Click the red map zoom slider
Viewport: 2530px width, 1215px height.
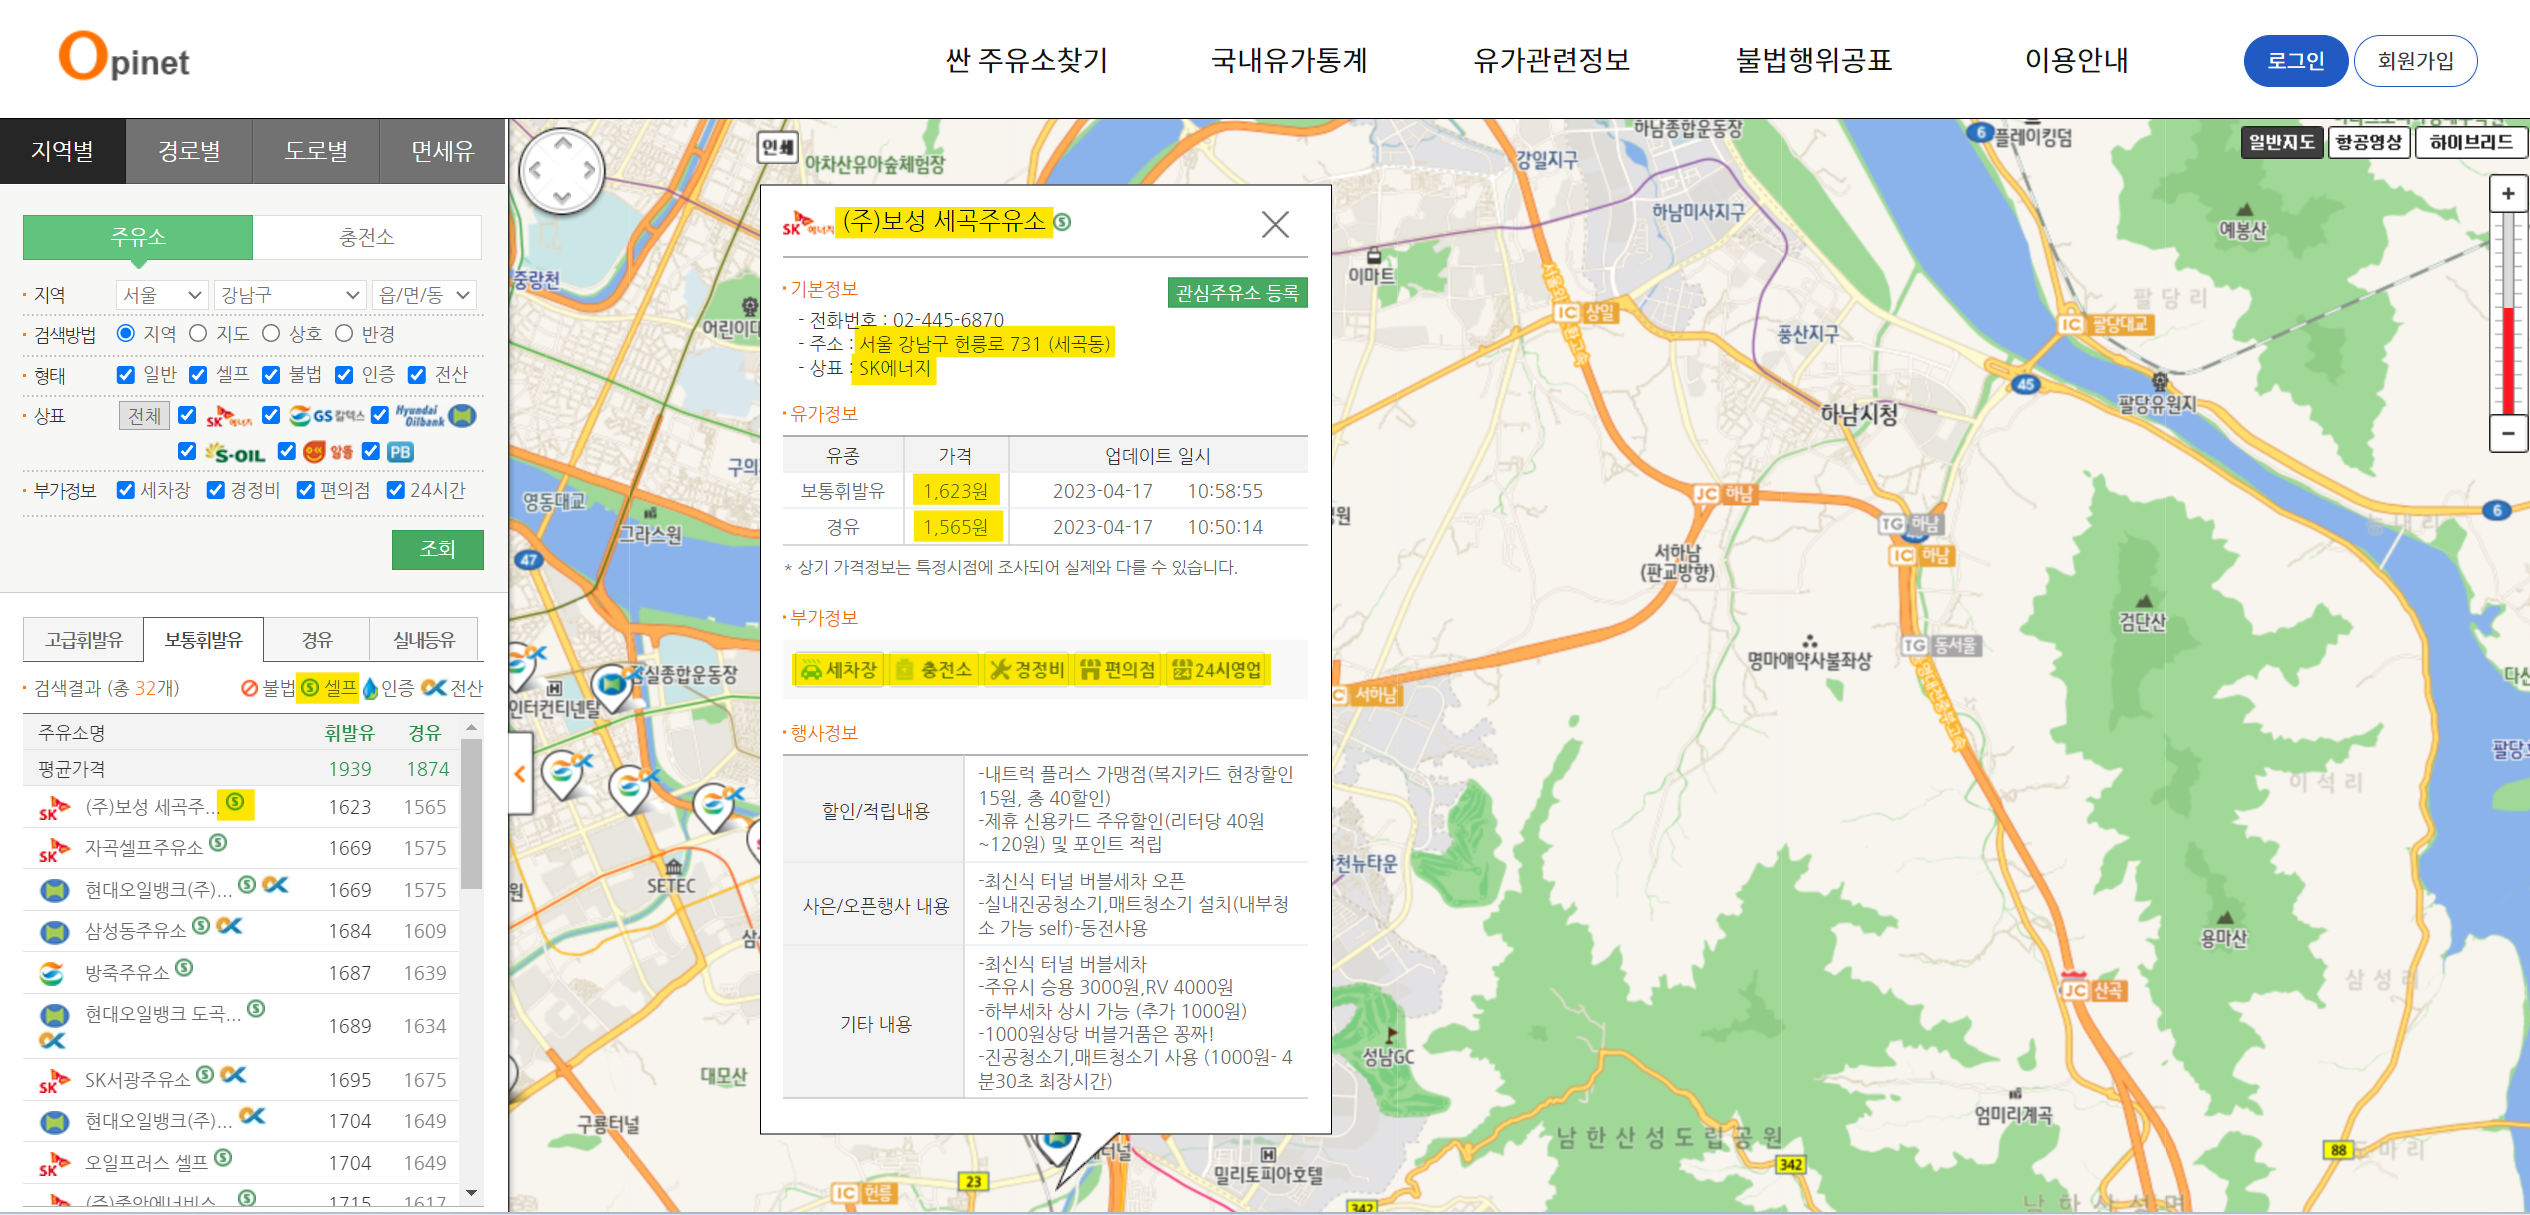[2507, 360]
